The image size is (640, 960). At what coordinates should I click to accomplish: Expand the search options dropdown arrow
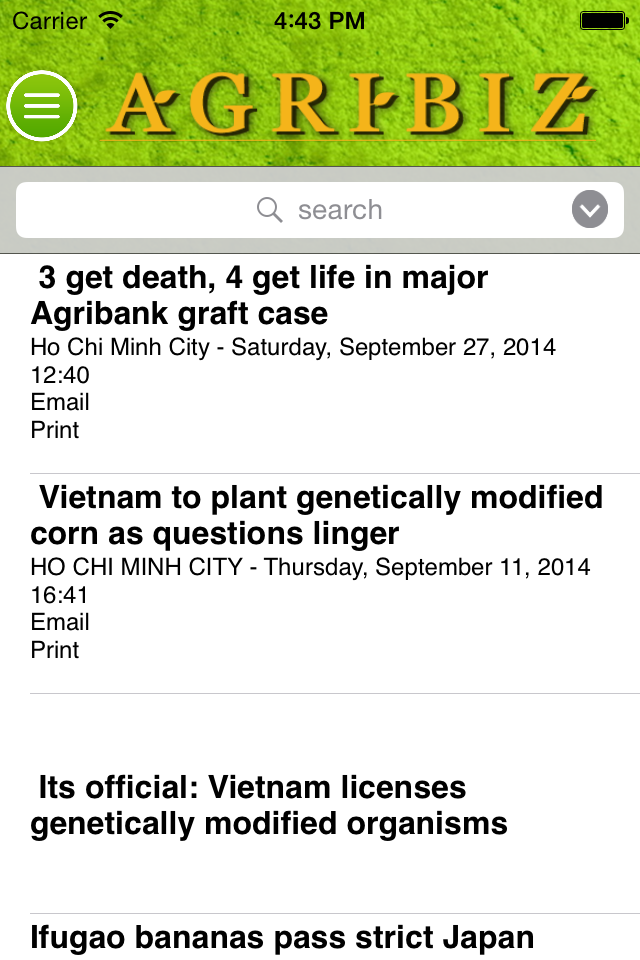point(590,209)
